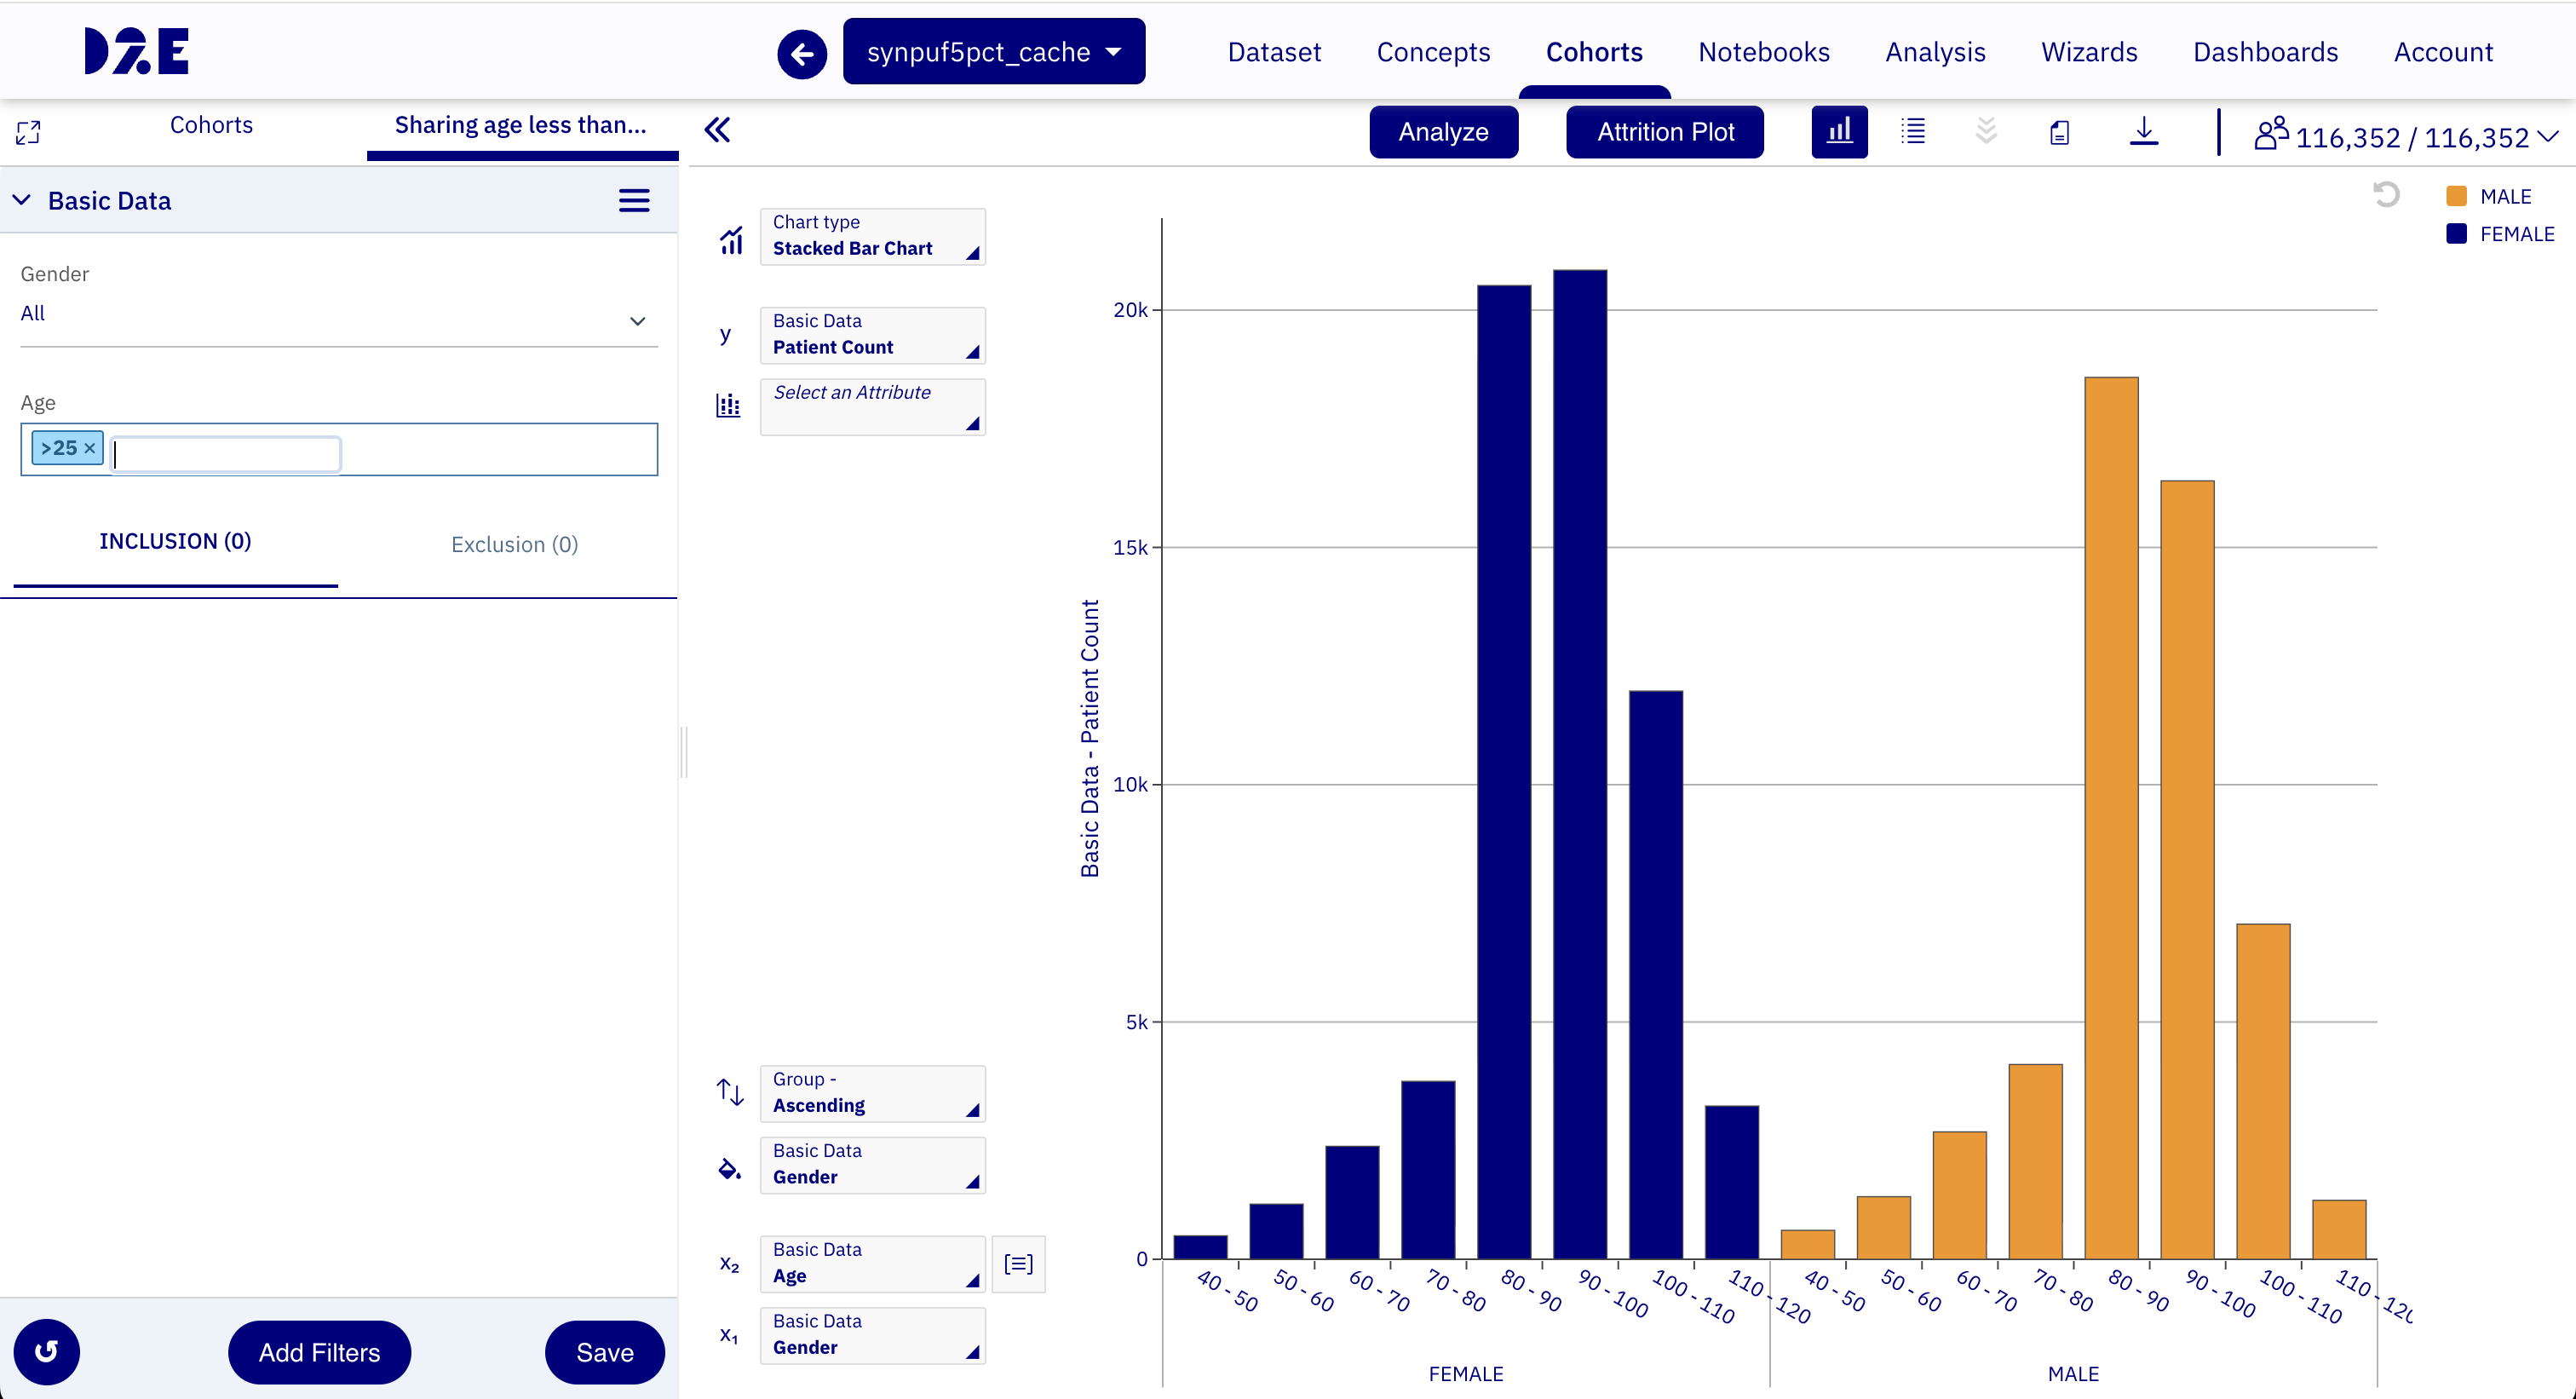Open the Chart type Stacked Bar Chart selector
The image size is (2576, 1399).
click(x=872, y=236)
